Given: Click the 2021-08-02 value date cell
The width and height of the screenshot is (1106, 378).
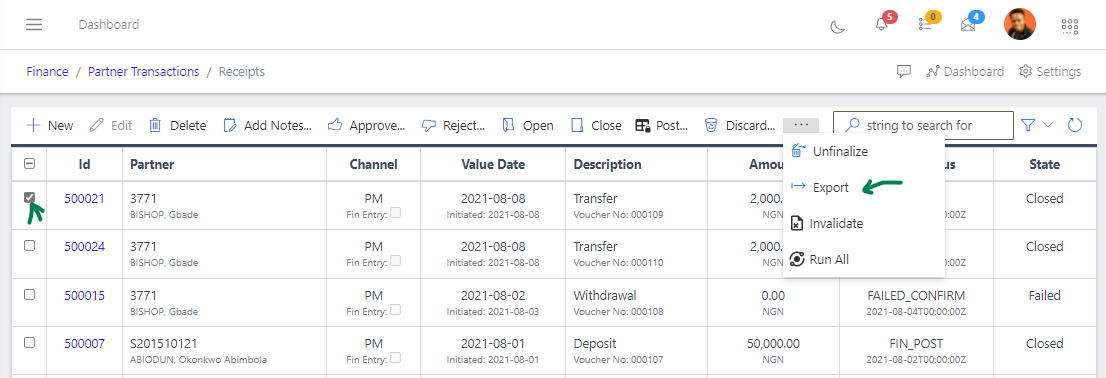Looking at the screenshot, I should coord(493,302).
